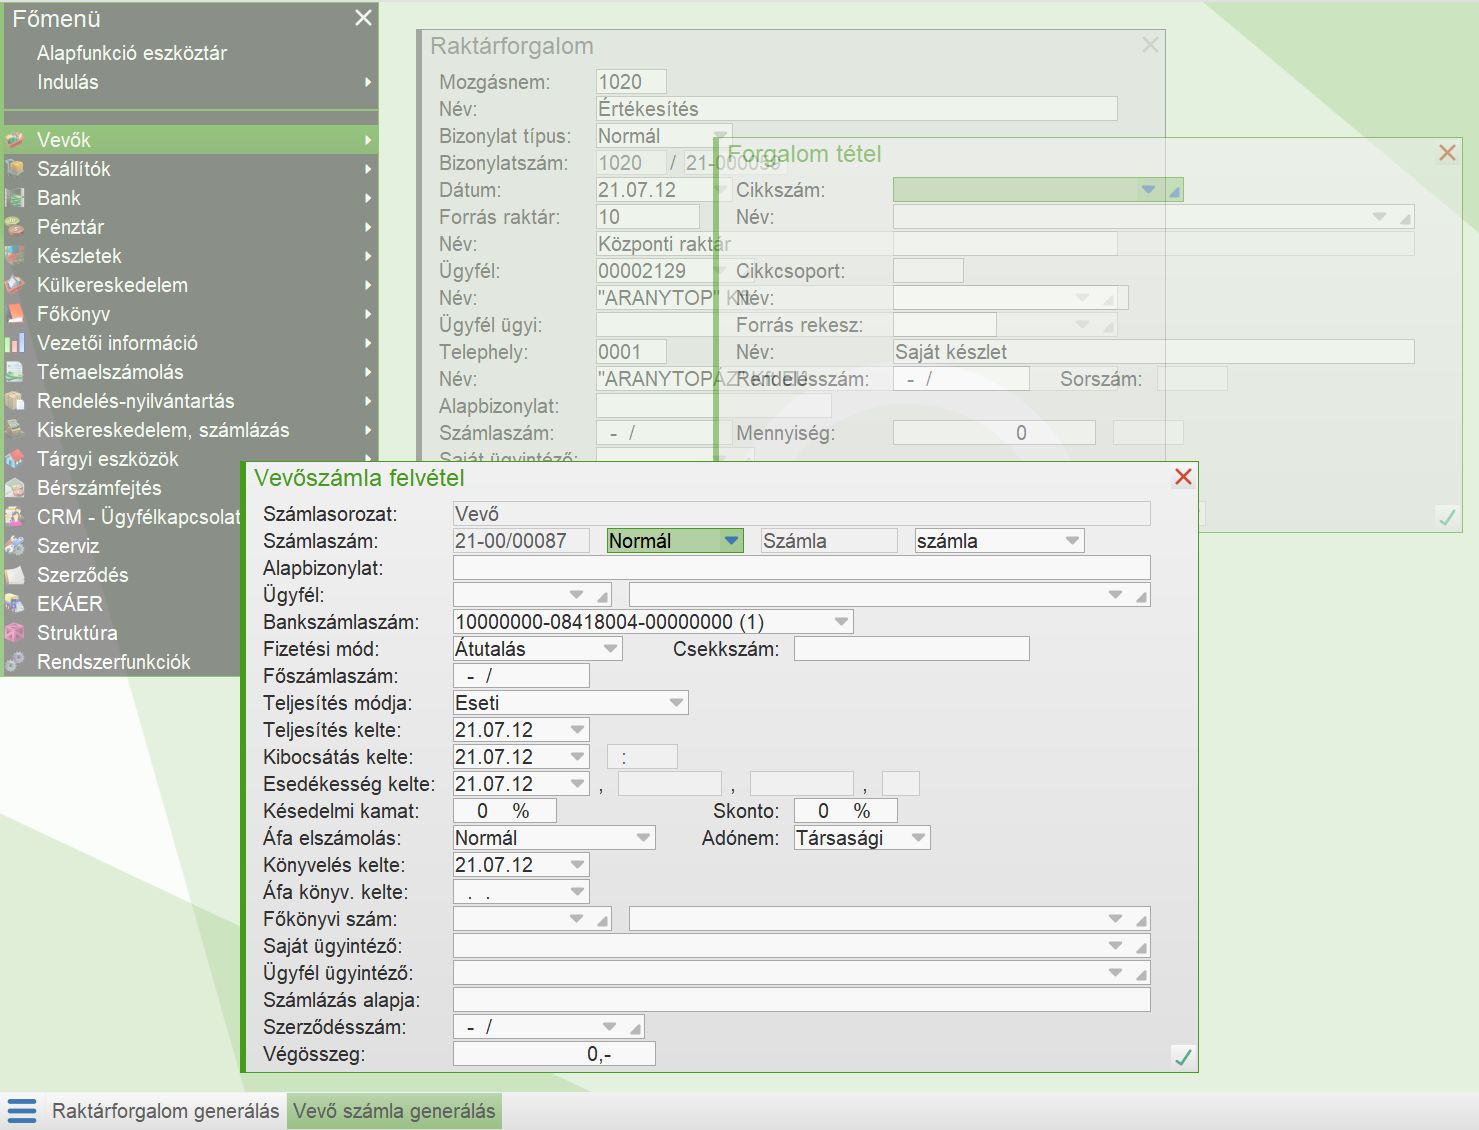Click the Alapbizonylat input field in invoice form
This screenshot has height=1130, width=1479.
pyautogui.click(x=801, y=568)
